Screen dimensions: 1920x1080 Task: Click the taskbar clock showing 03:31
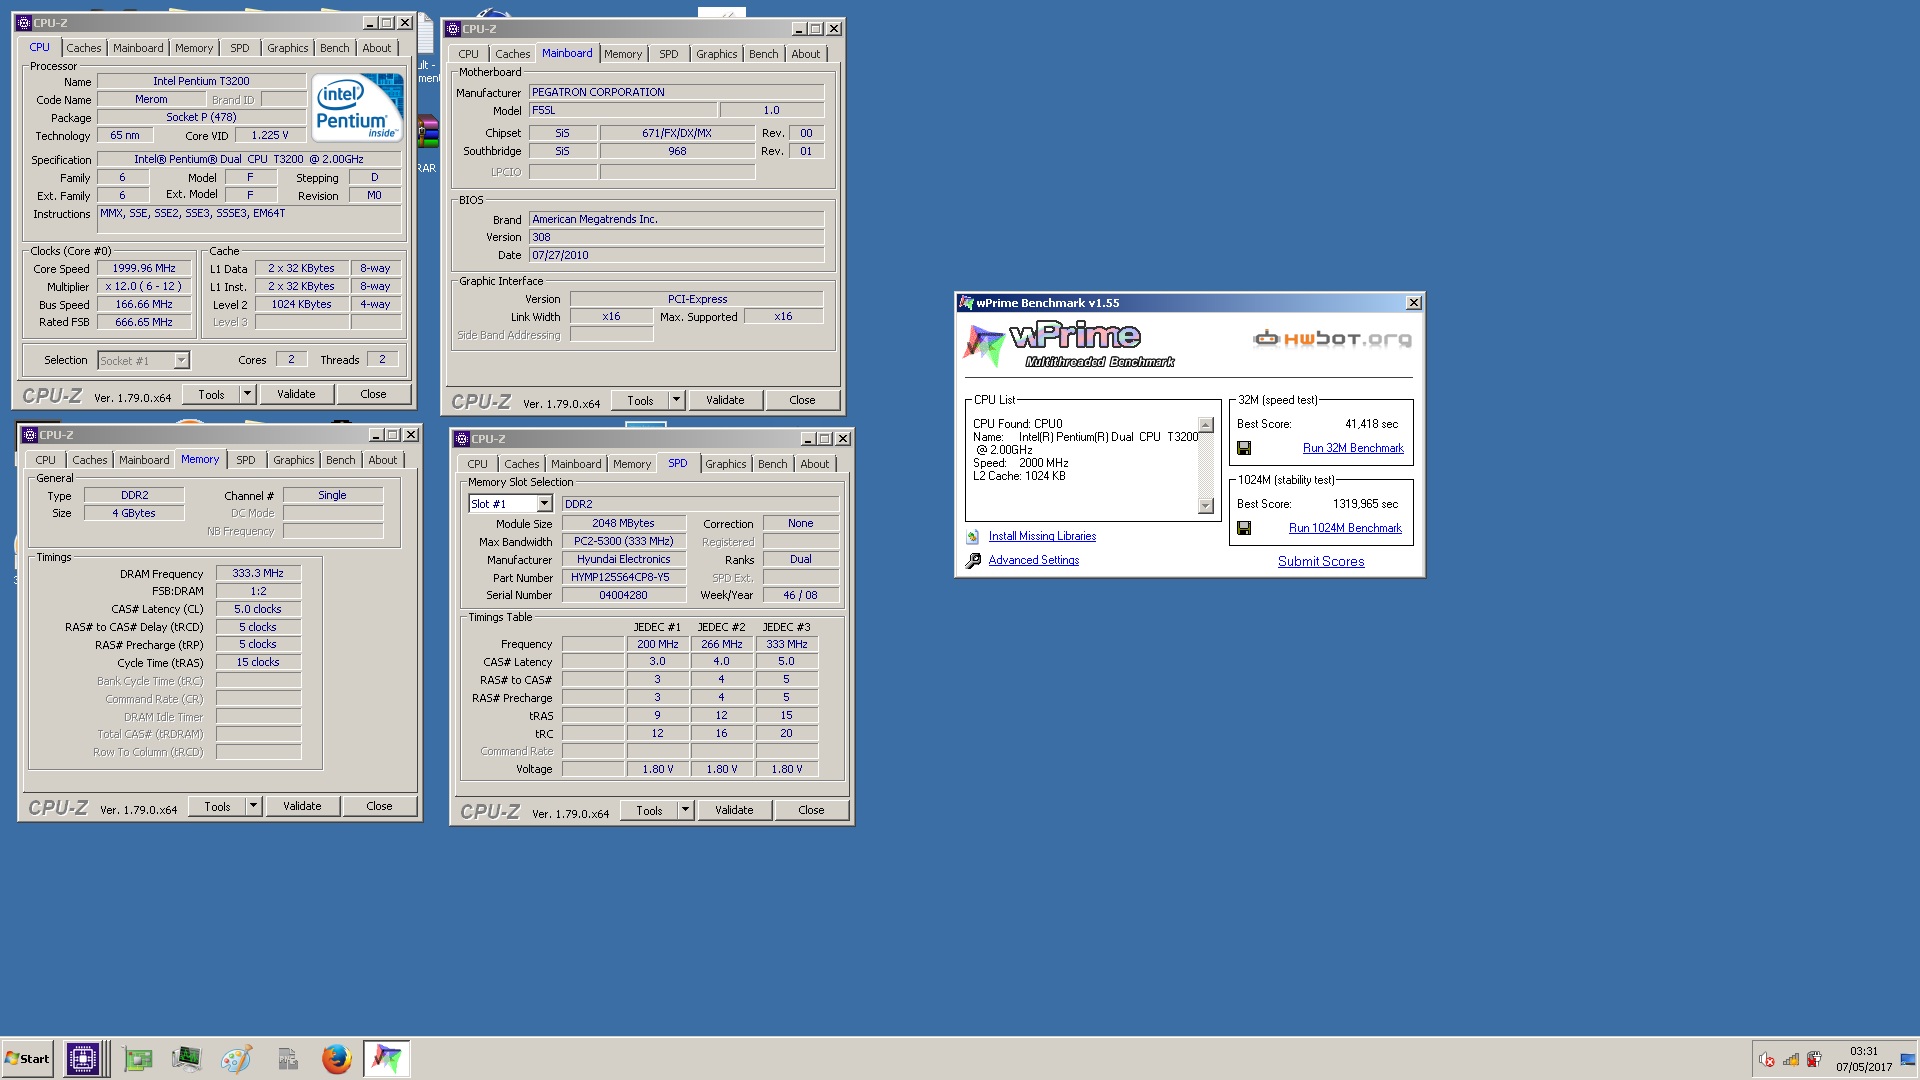tap(1863, 1051)
